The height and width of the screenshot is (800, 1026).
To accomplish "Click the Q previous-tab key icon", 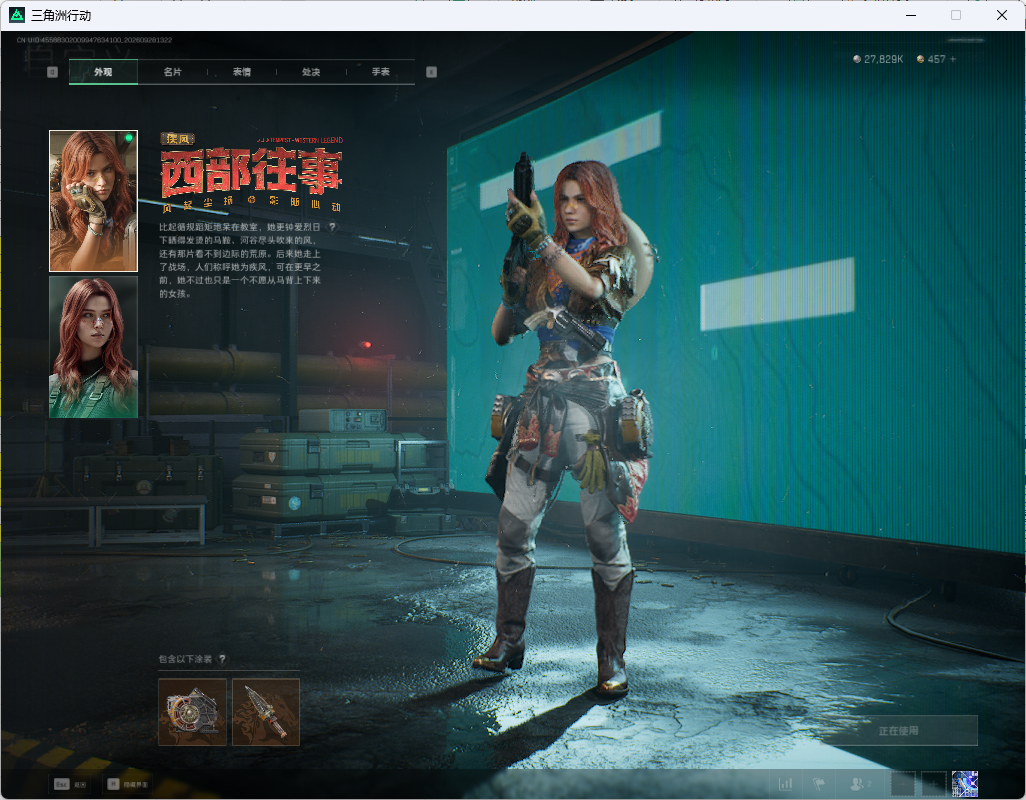I will (x=52, y=72).
